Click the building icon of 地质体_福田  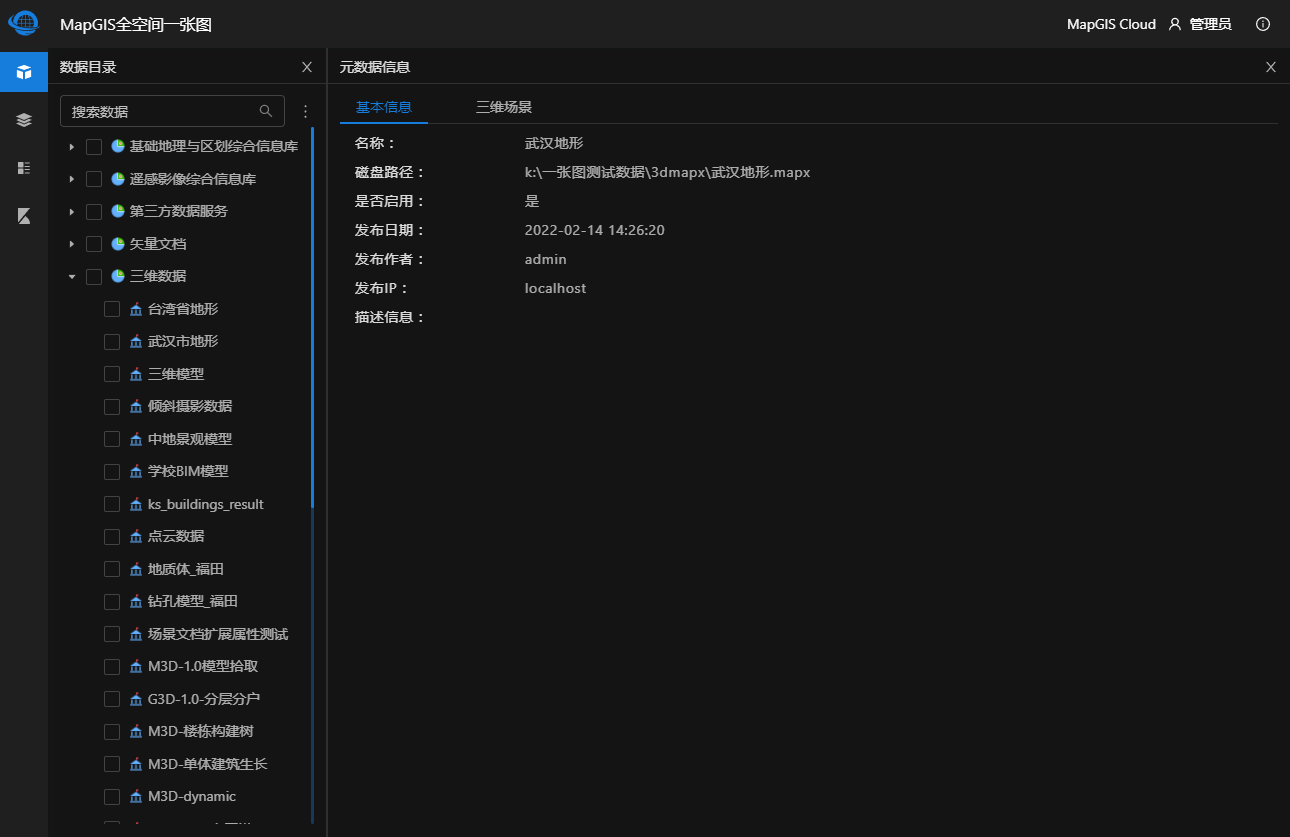[x=137, y=569]
